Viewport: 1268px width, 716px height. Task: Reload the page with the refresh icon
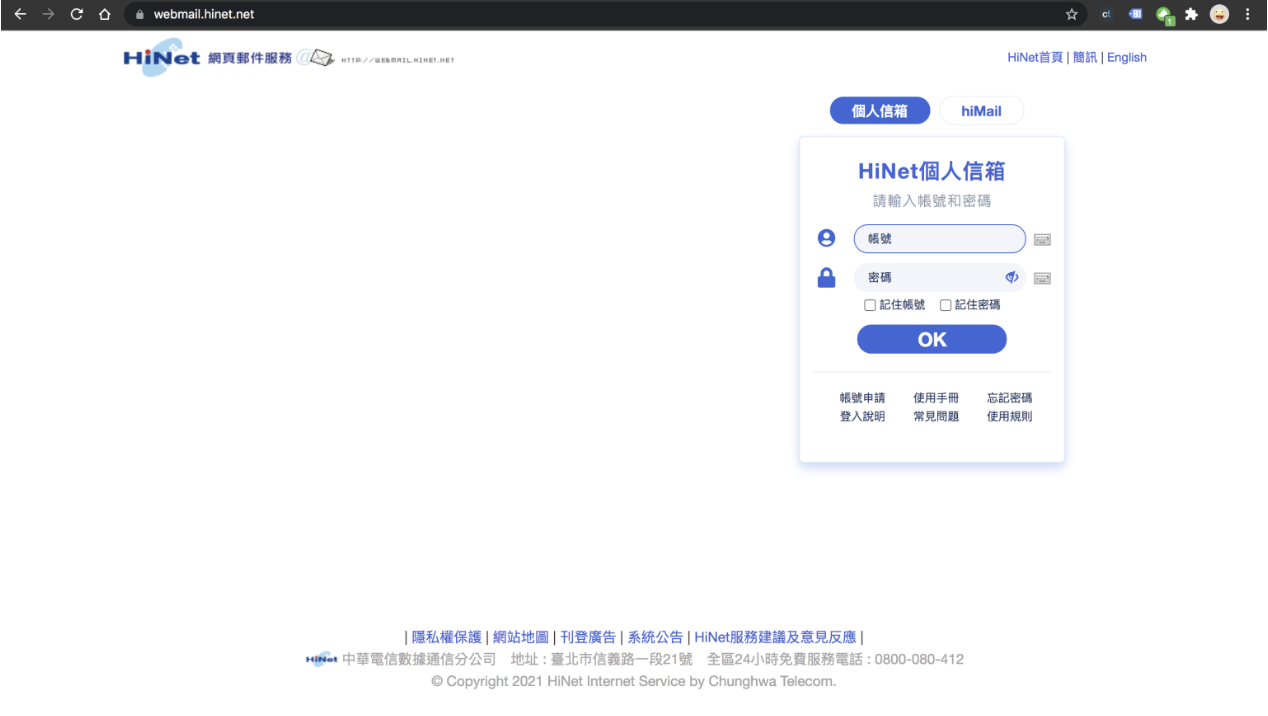click(x=77, y=14)
